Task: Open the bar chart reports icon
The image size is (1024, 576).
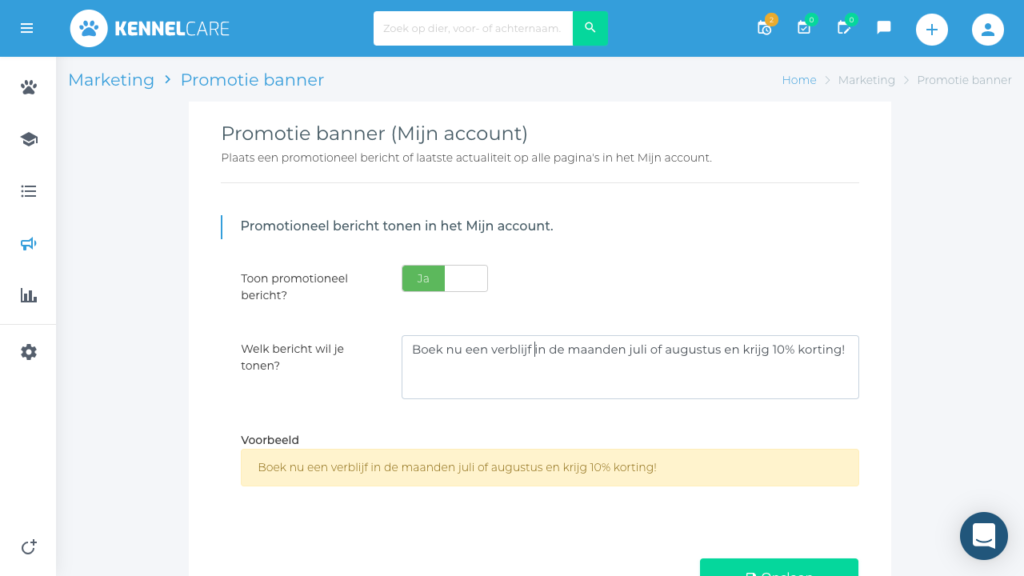Action: point(28,296)
